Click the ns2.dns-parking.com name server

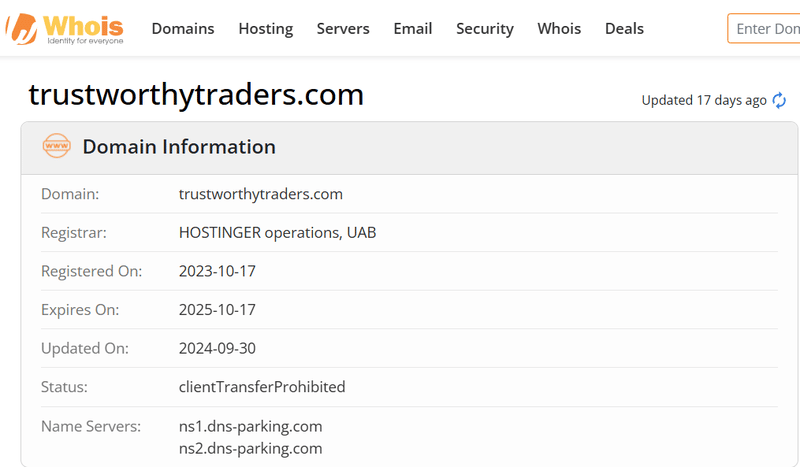pyautogui.click(x=251, y=449)
